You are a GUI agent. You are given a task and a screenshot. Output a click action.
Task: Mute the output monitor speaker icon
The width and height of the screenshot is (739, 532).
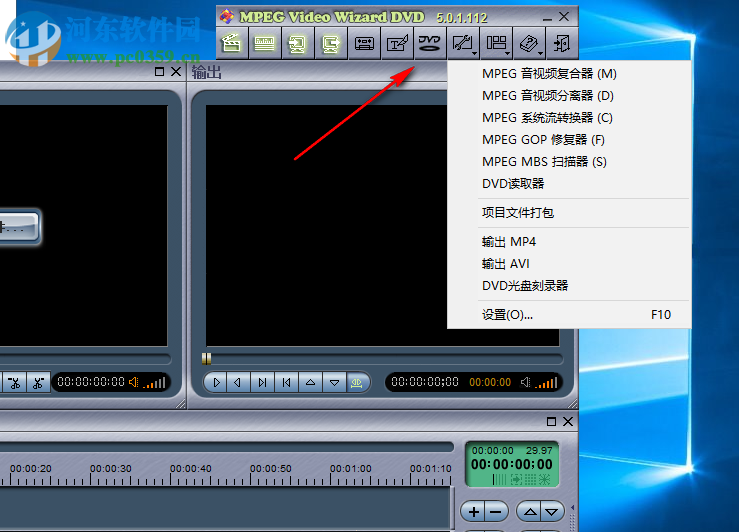[x=525, y=382]
